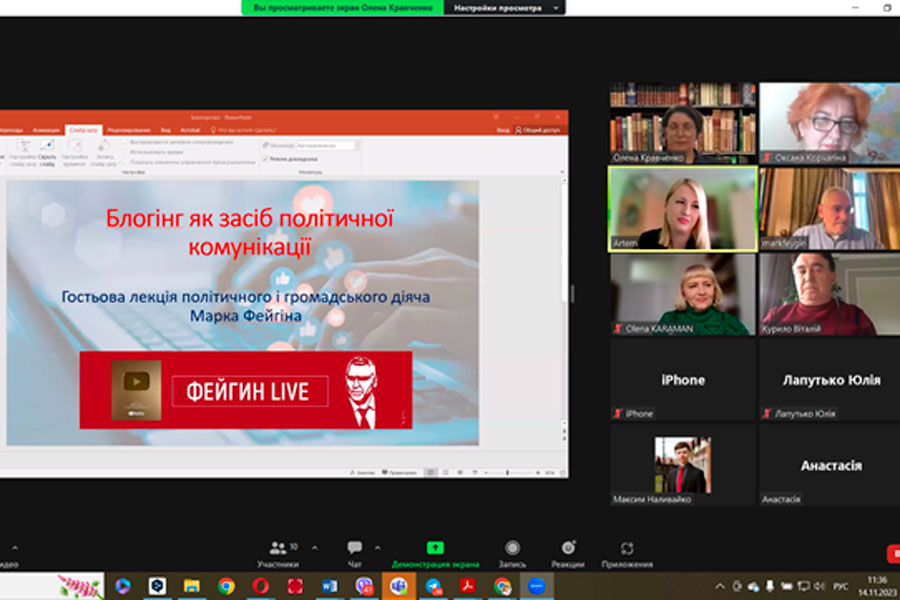Open Microsoft Word from the taskbar
Image resolution: width=900 pixels, height=600 pixels.
click(x=329, y=586)
